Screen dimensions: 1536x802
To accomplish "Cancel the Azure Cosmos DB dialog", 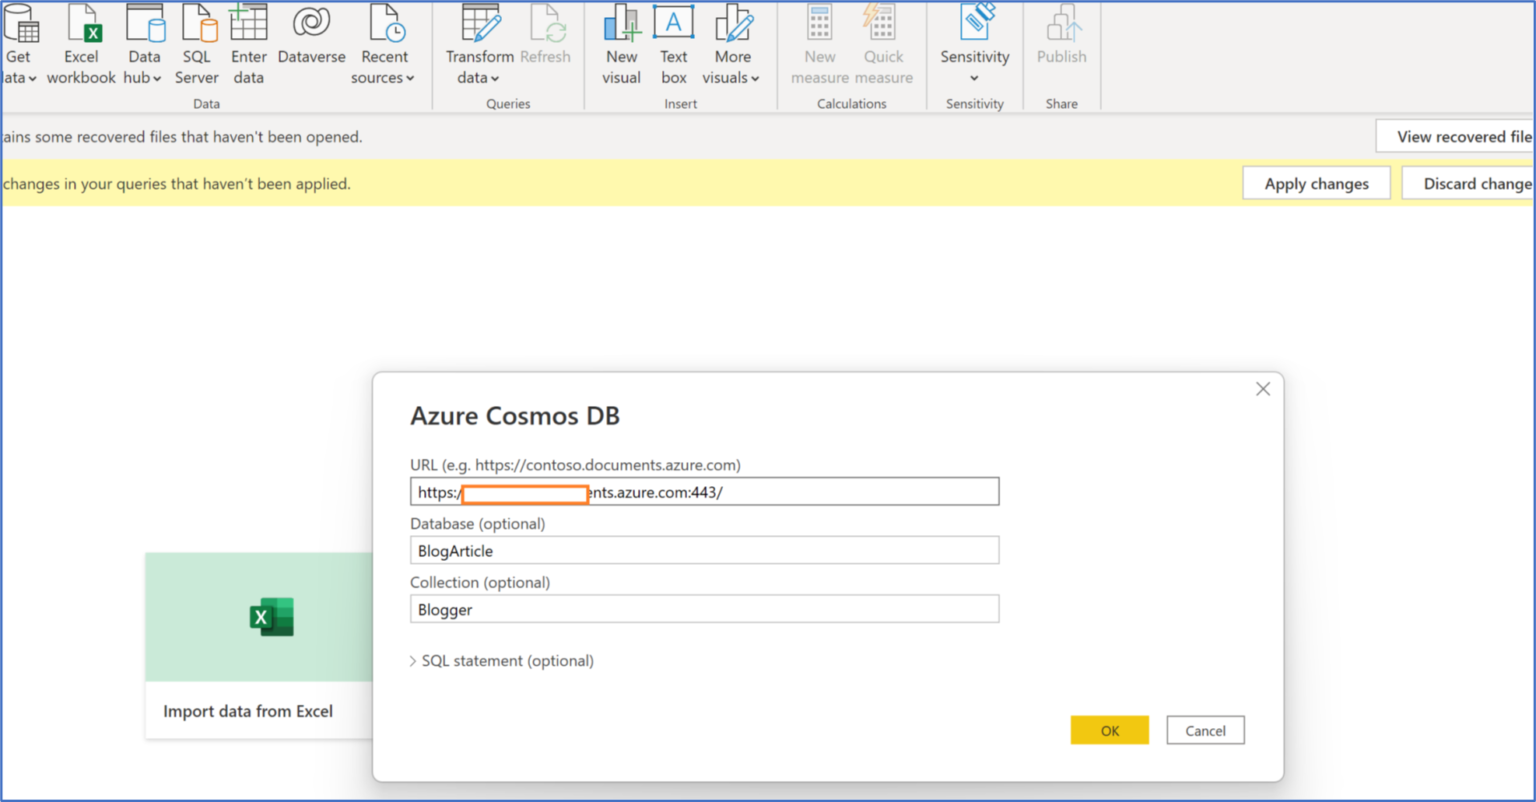I will point(1205,730).
